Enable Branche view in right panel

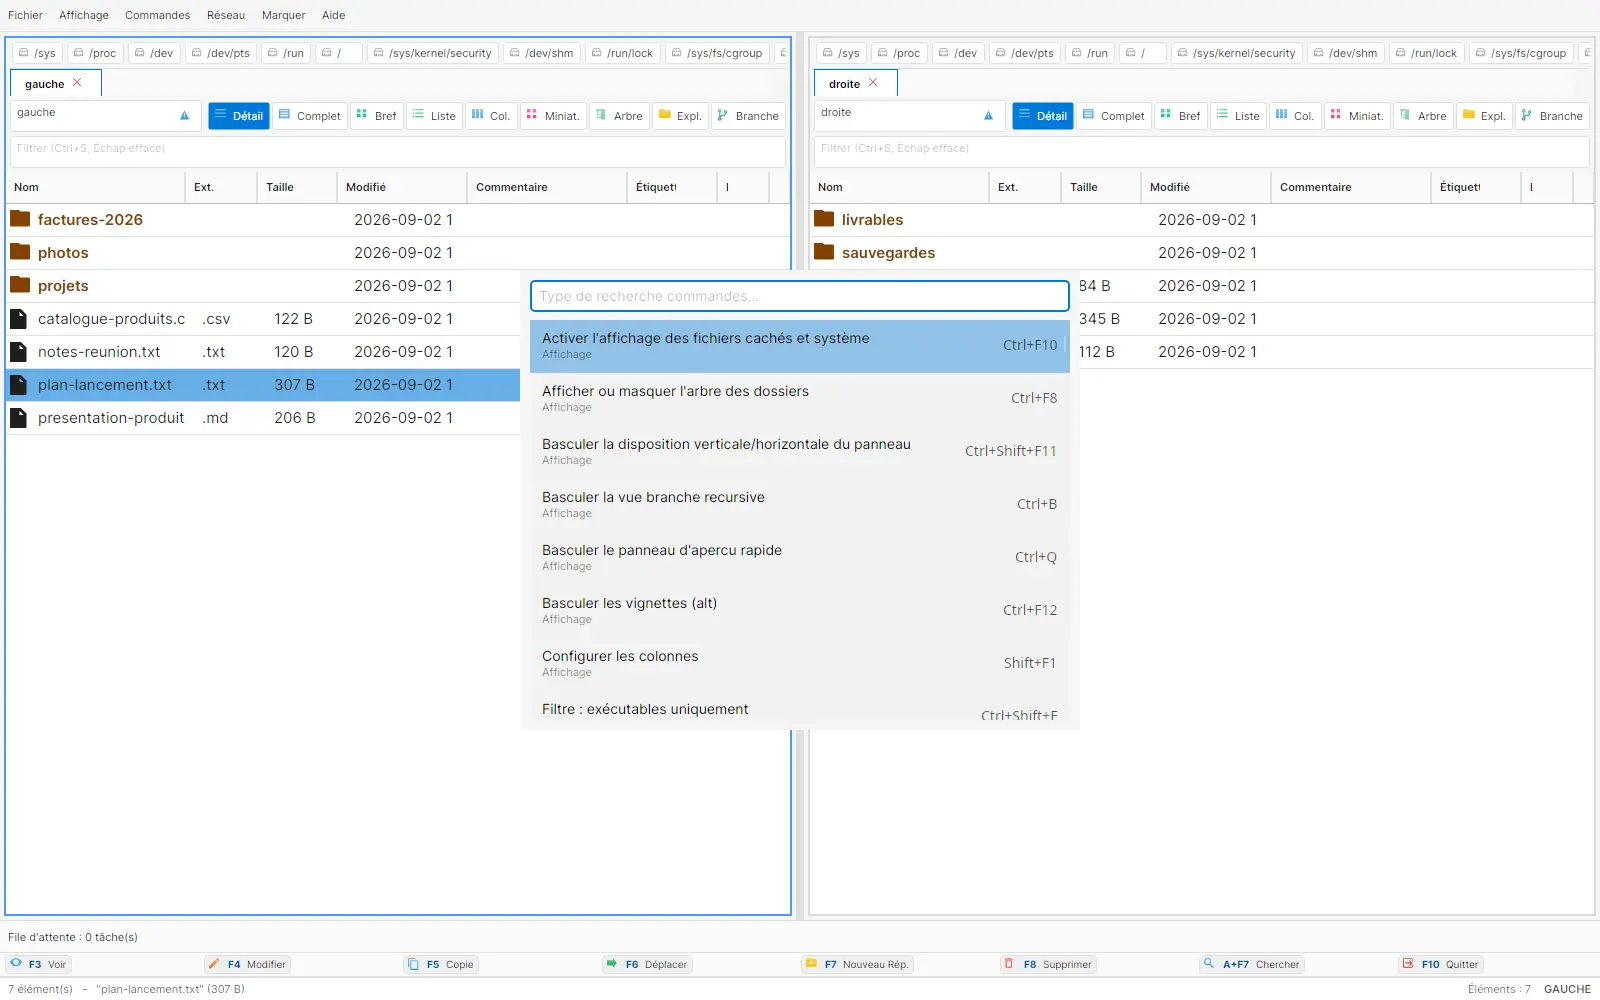tap(1552, 116)
